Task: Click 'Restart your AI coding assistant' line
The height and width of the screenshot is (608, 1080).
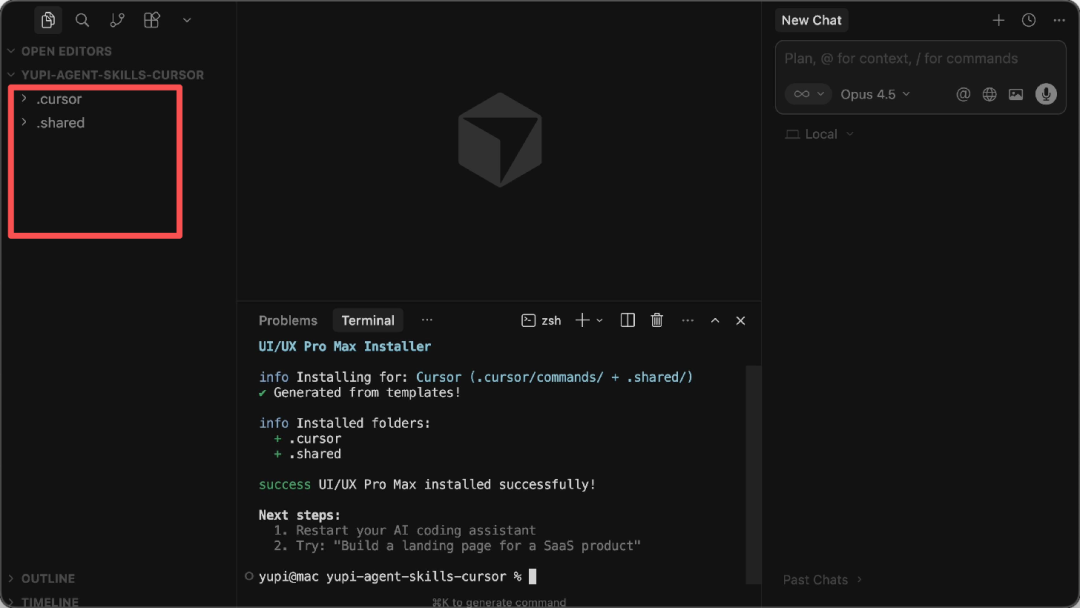Action: click(415, 530)
